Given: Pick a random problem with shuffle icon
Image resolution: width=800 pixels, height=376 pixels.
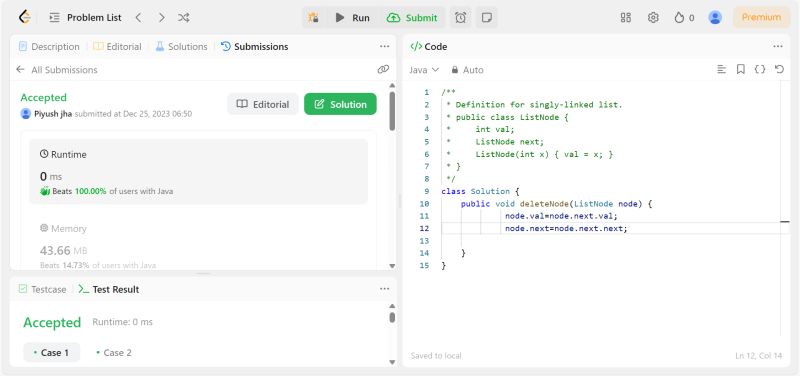Looking at the screenshot, I should point(184,17).
